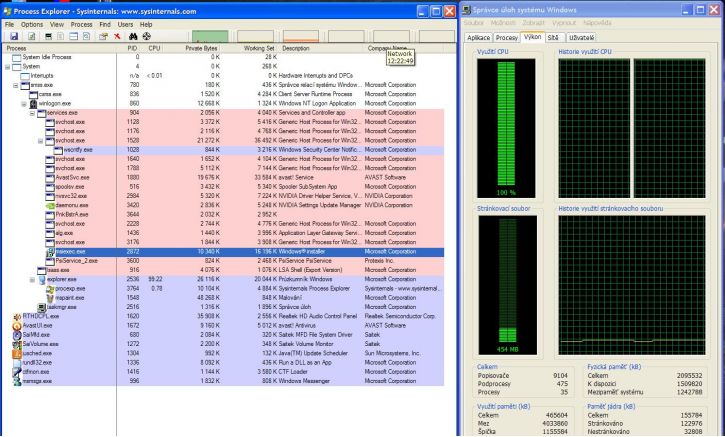The width and height of the screenshot is (725, 437).
Task: Click the SaiVolume.exe process icon
Action: tap(17, 344)
